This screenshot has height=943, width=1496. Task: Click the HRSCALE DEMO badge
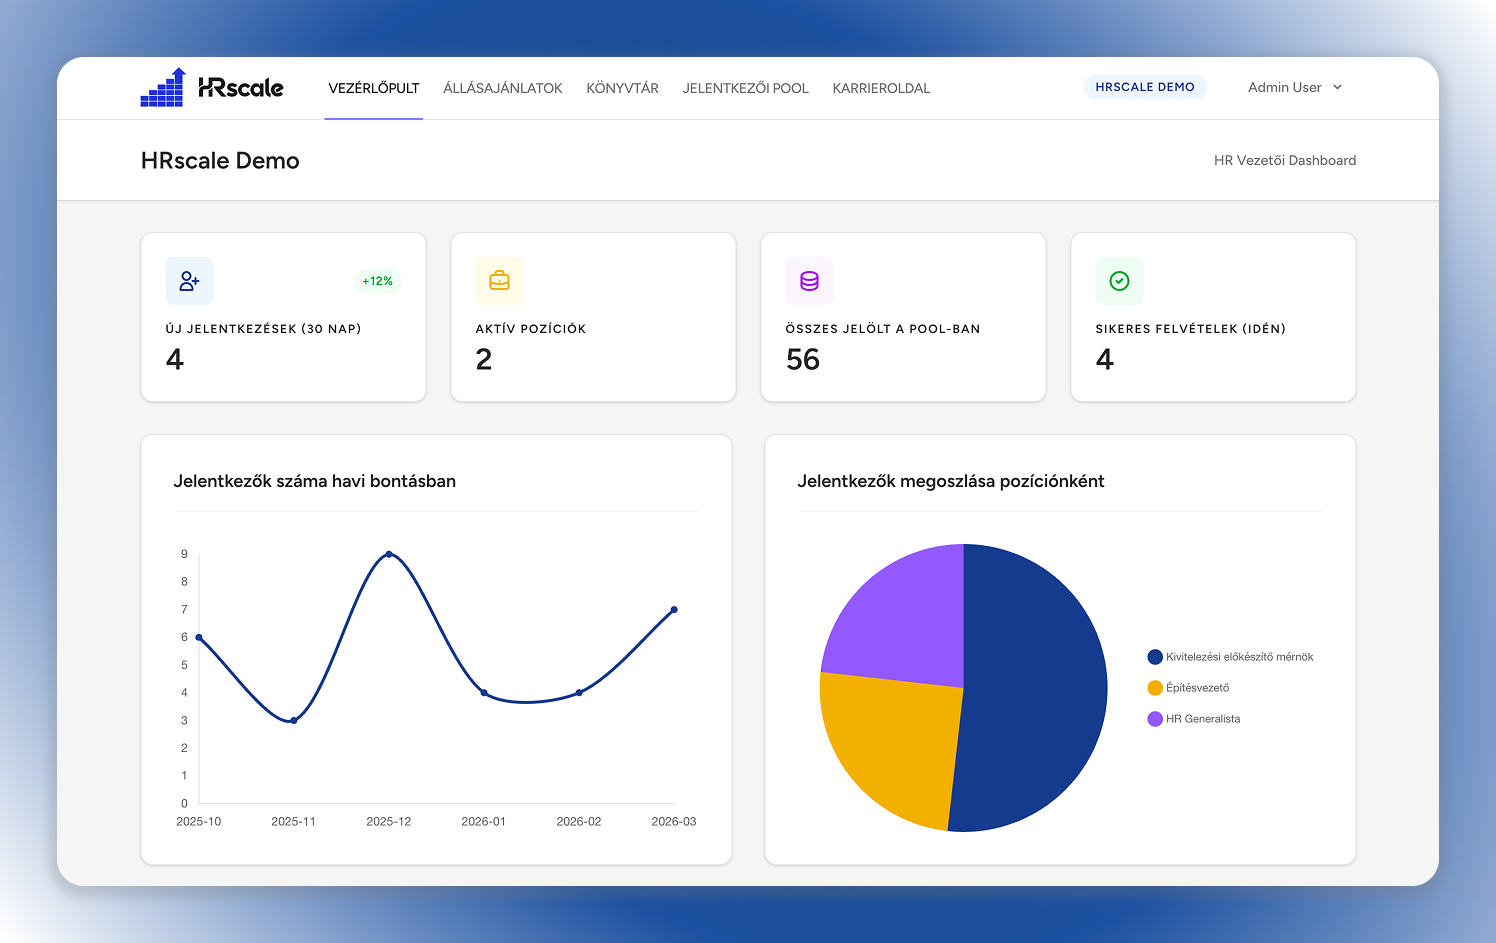[x=1144, y=86]
